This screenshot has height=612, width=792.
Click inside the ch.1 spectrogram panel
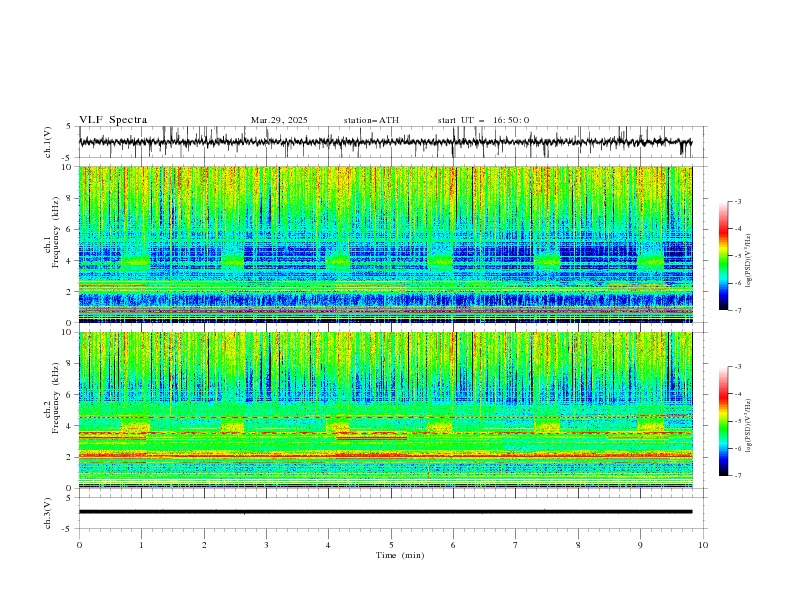point(385,244)
